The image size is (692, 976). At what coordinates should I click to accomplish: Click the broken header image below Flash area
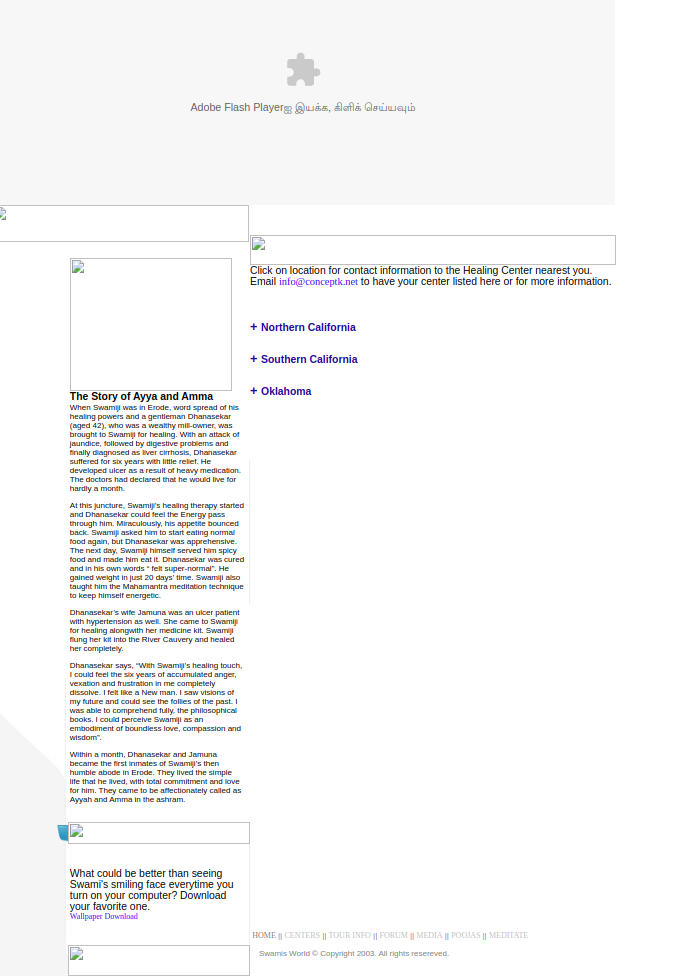124,223
